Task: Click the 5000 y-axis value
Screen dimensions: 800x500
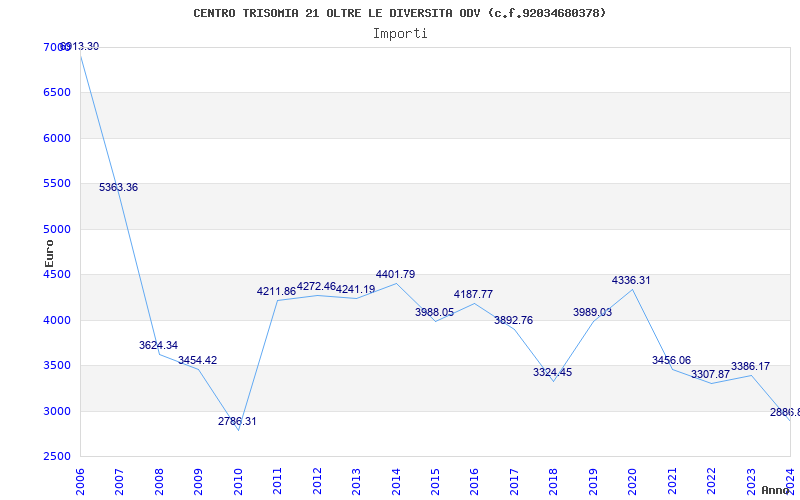Action: coord(57,229)
